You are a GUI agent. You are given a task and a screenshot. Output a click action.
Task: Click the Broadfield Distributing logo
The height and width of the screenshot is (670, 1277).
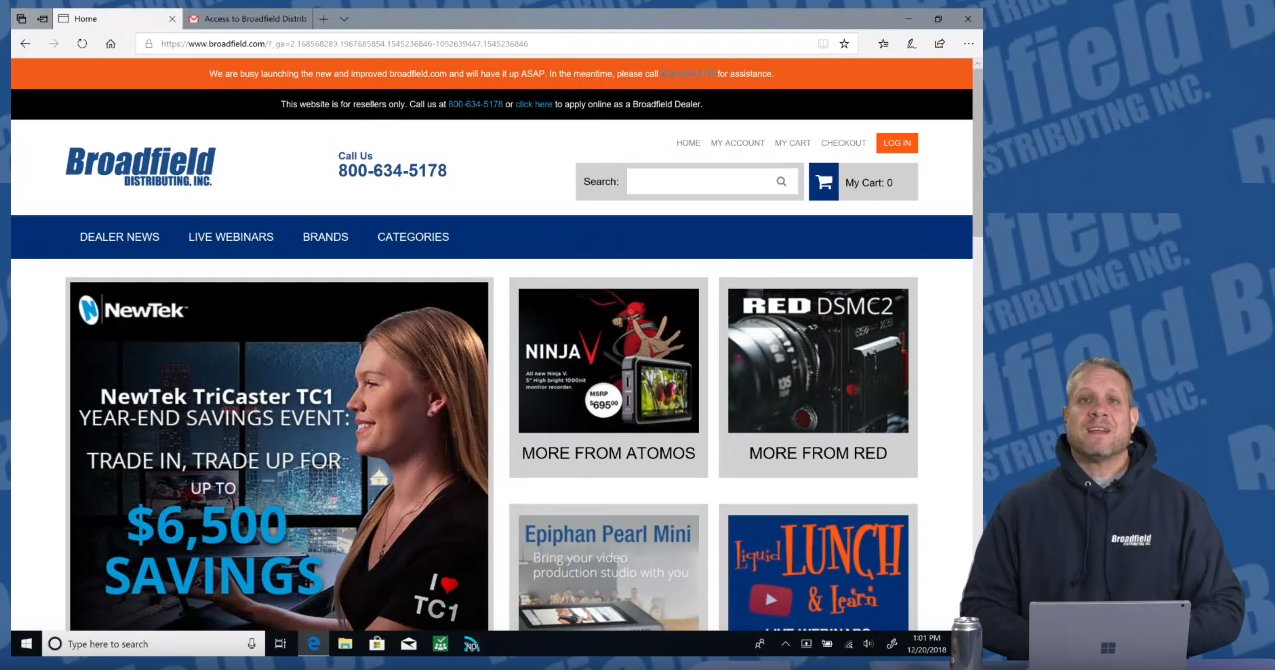coord(141,166)
